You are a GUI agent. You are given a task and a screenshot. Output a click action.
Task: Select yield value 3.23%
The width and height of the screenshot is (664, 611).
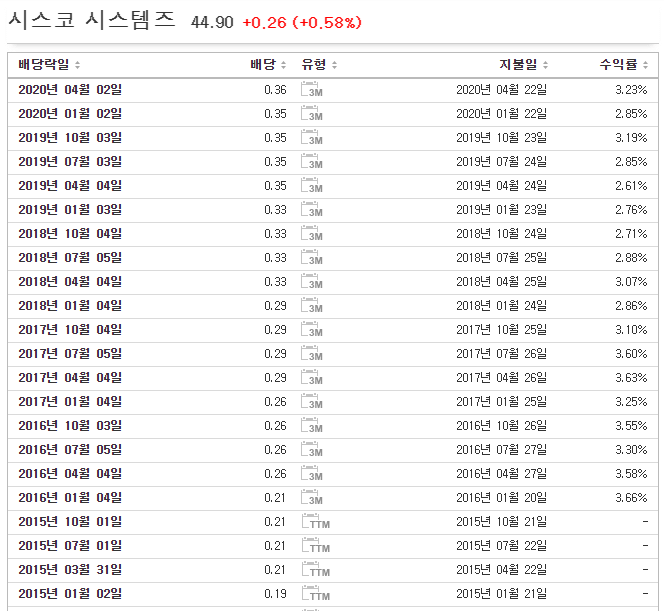(x=631, y=89)
